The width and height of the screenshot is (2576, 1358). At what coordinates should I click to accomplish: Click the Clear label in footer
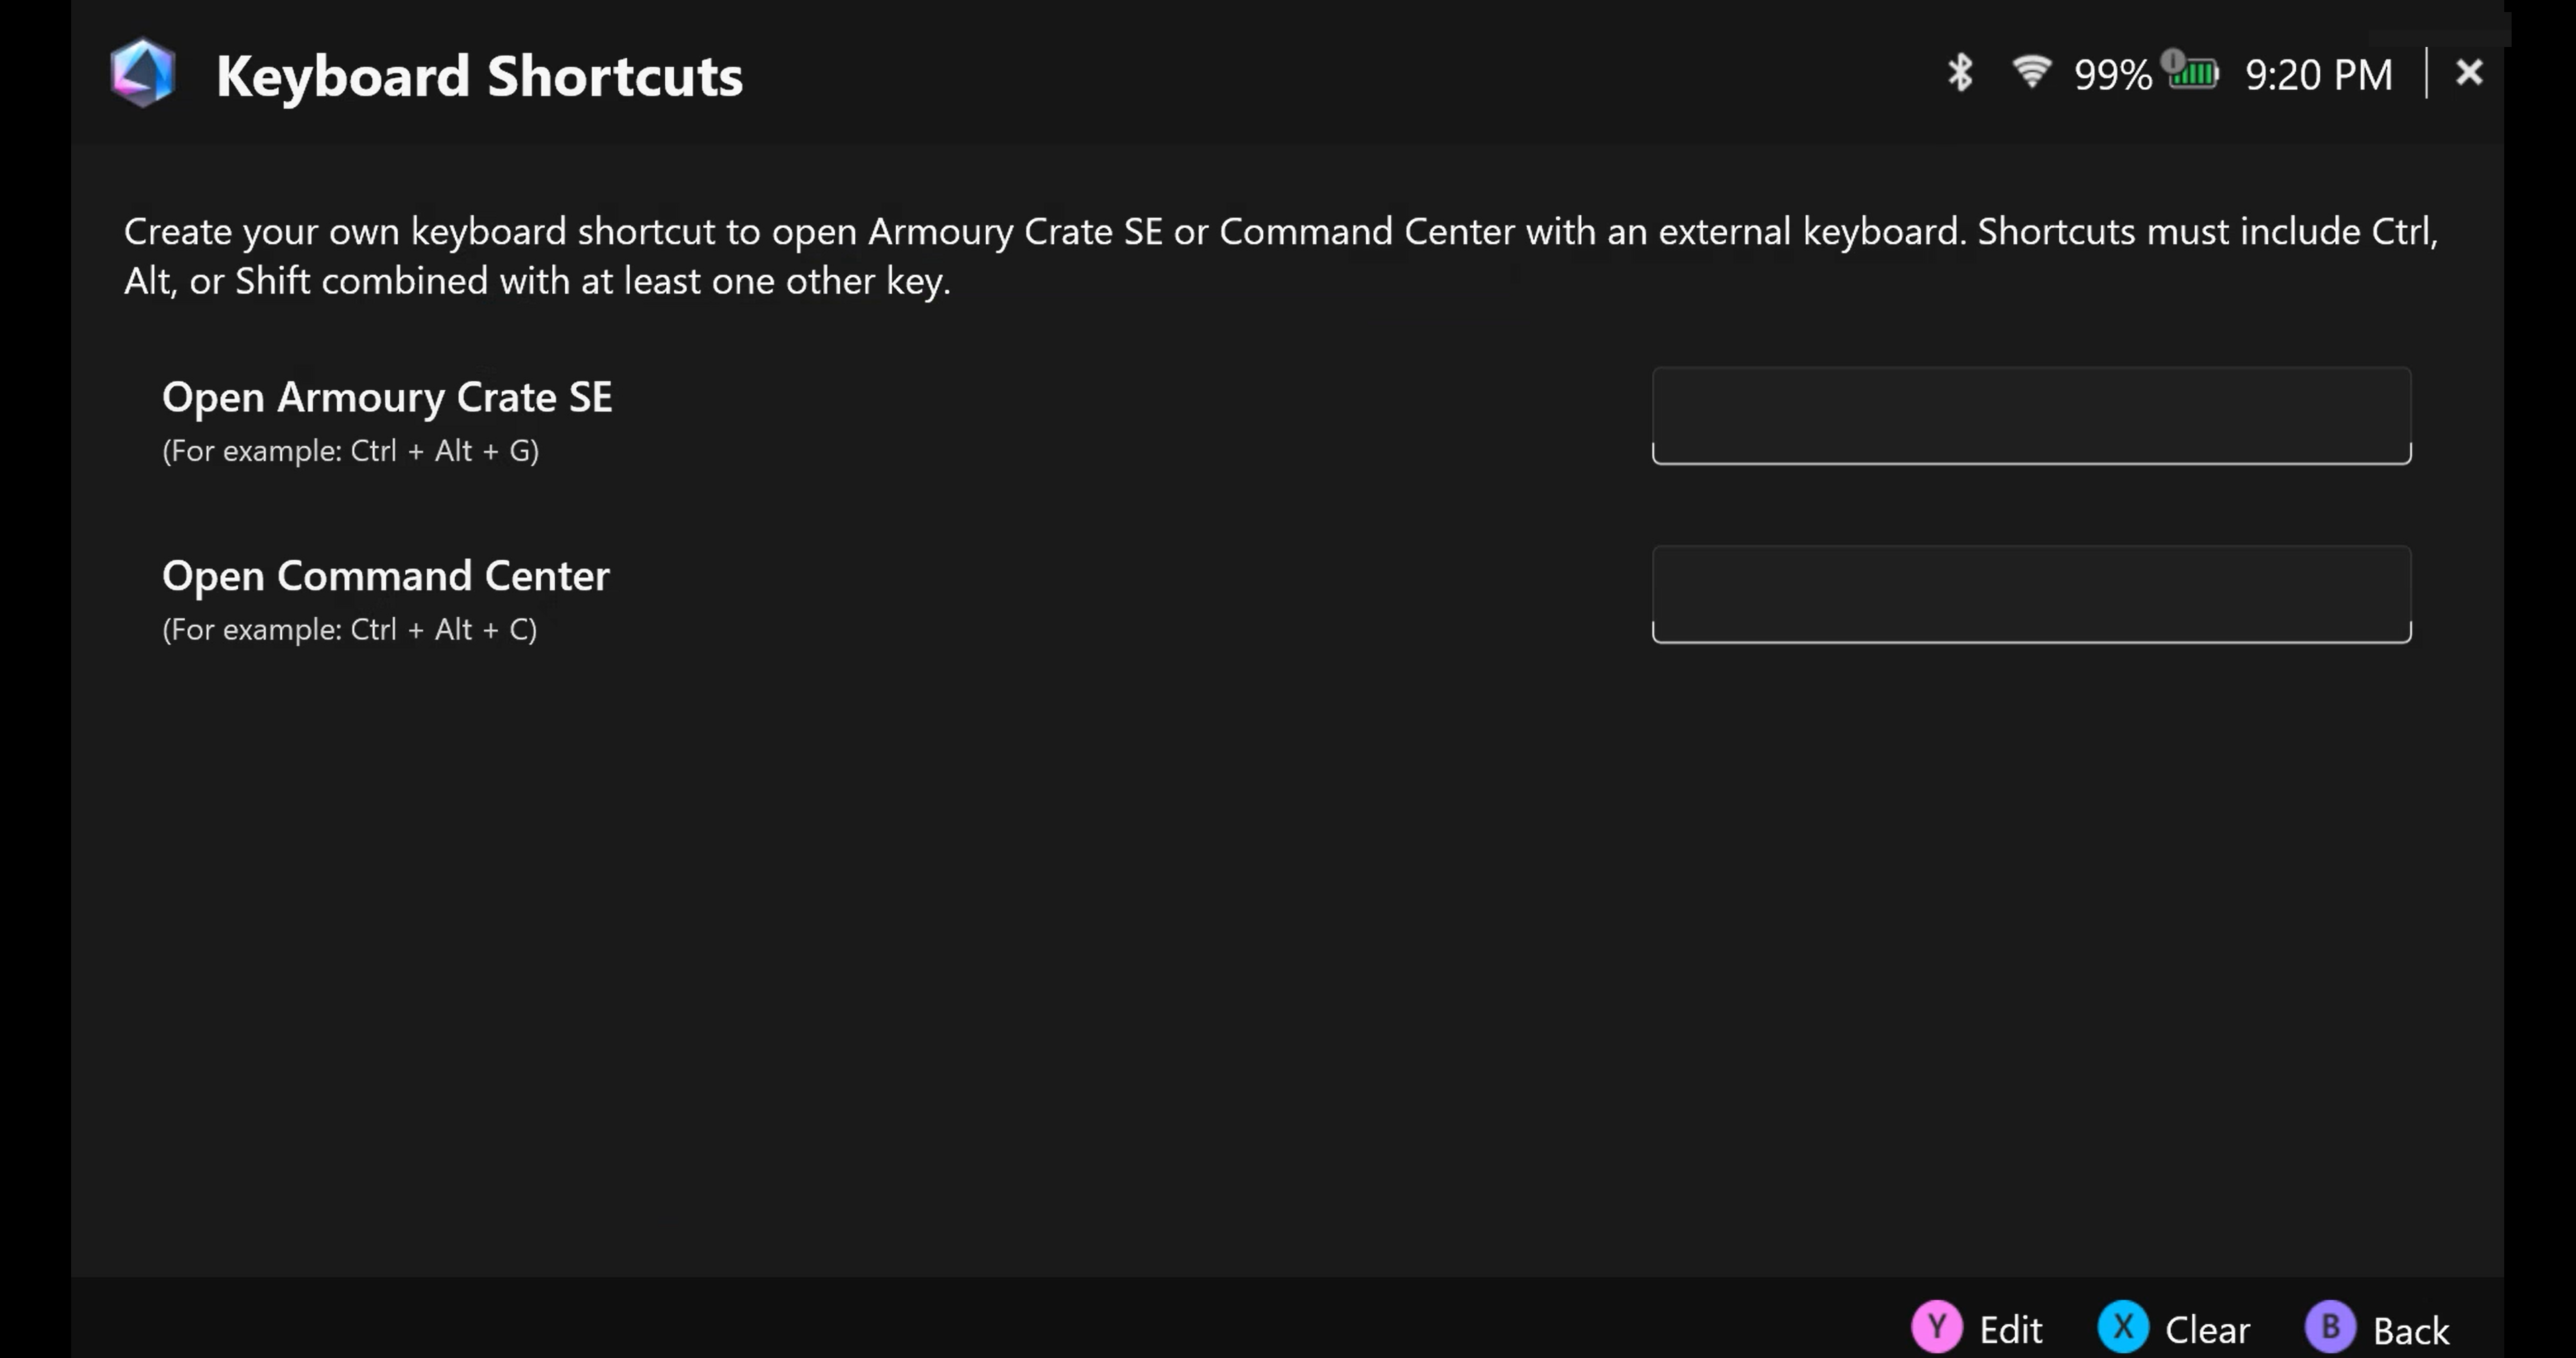tap(2207, 1330)
